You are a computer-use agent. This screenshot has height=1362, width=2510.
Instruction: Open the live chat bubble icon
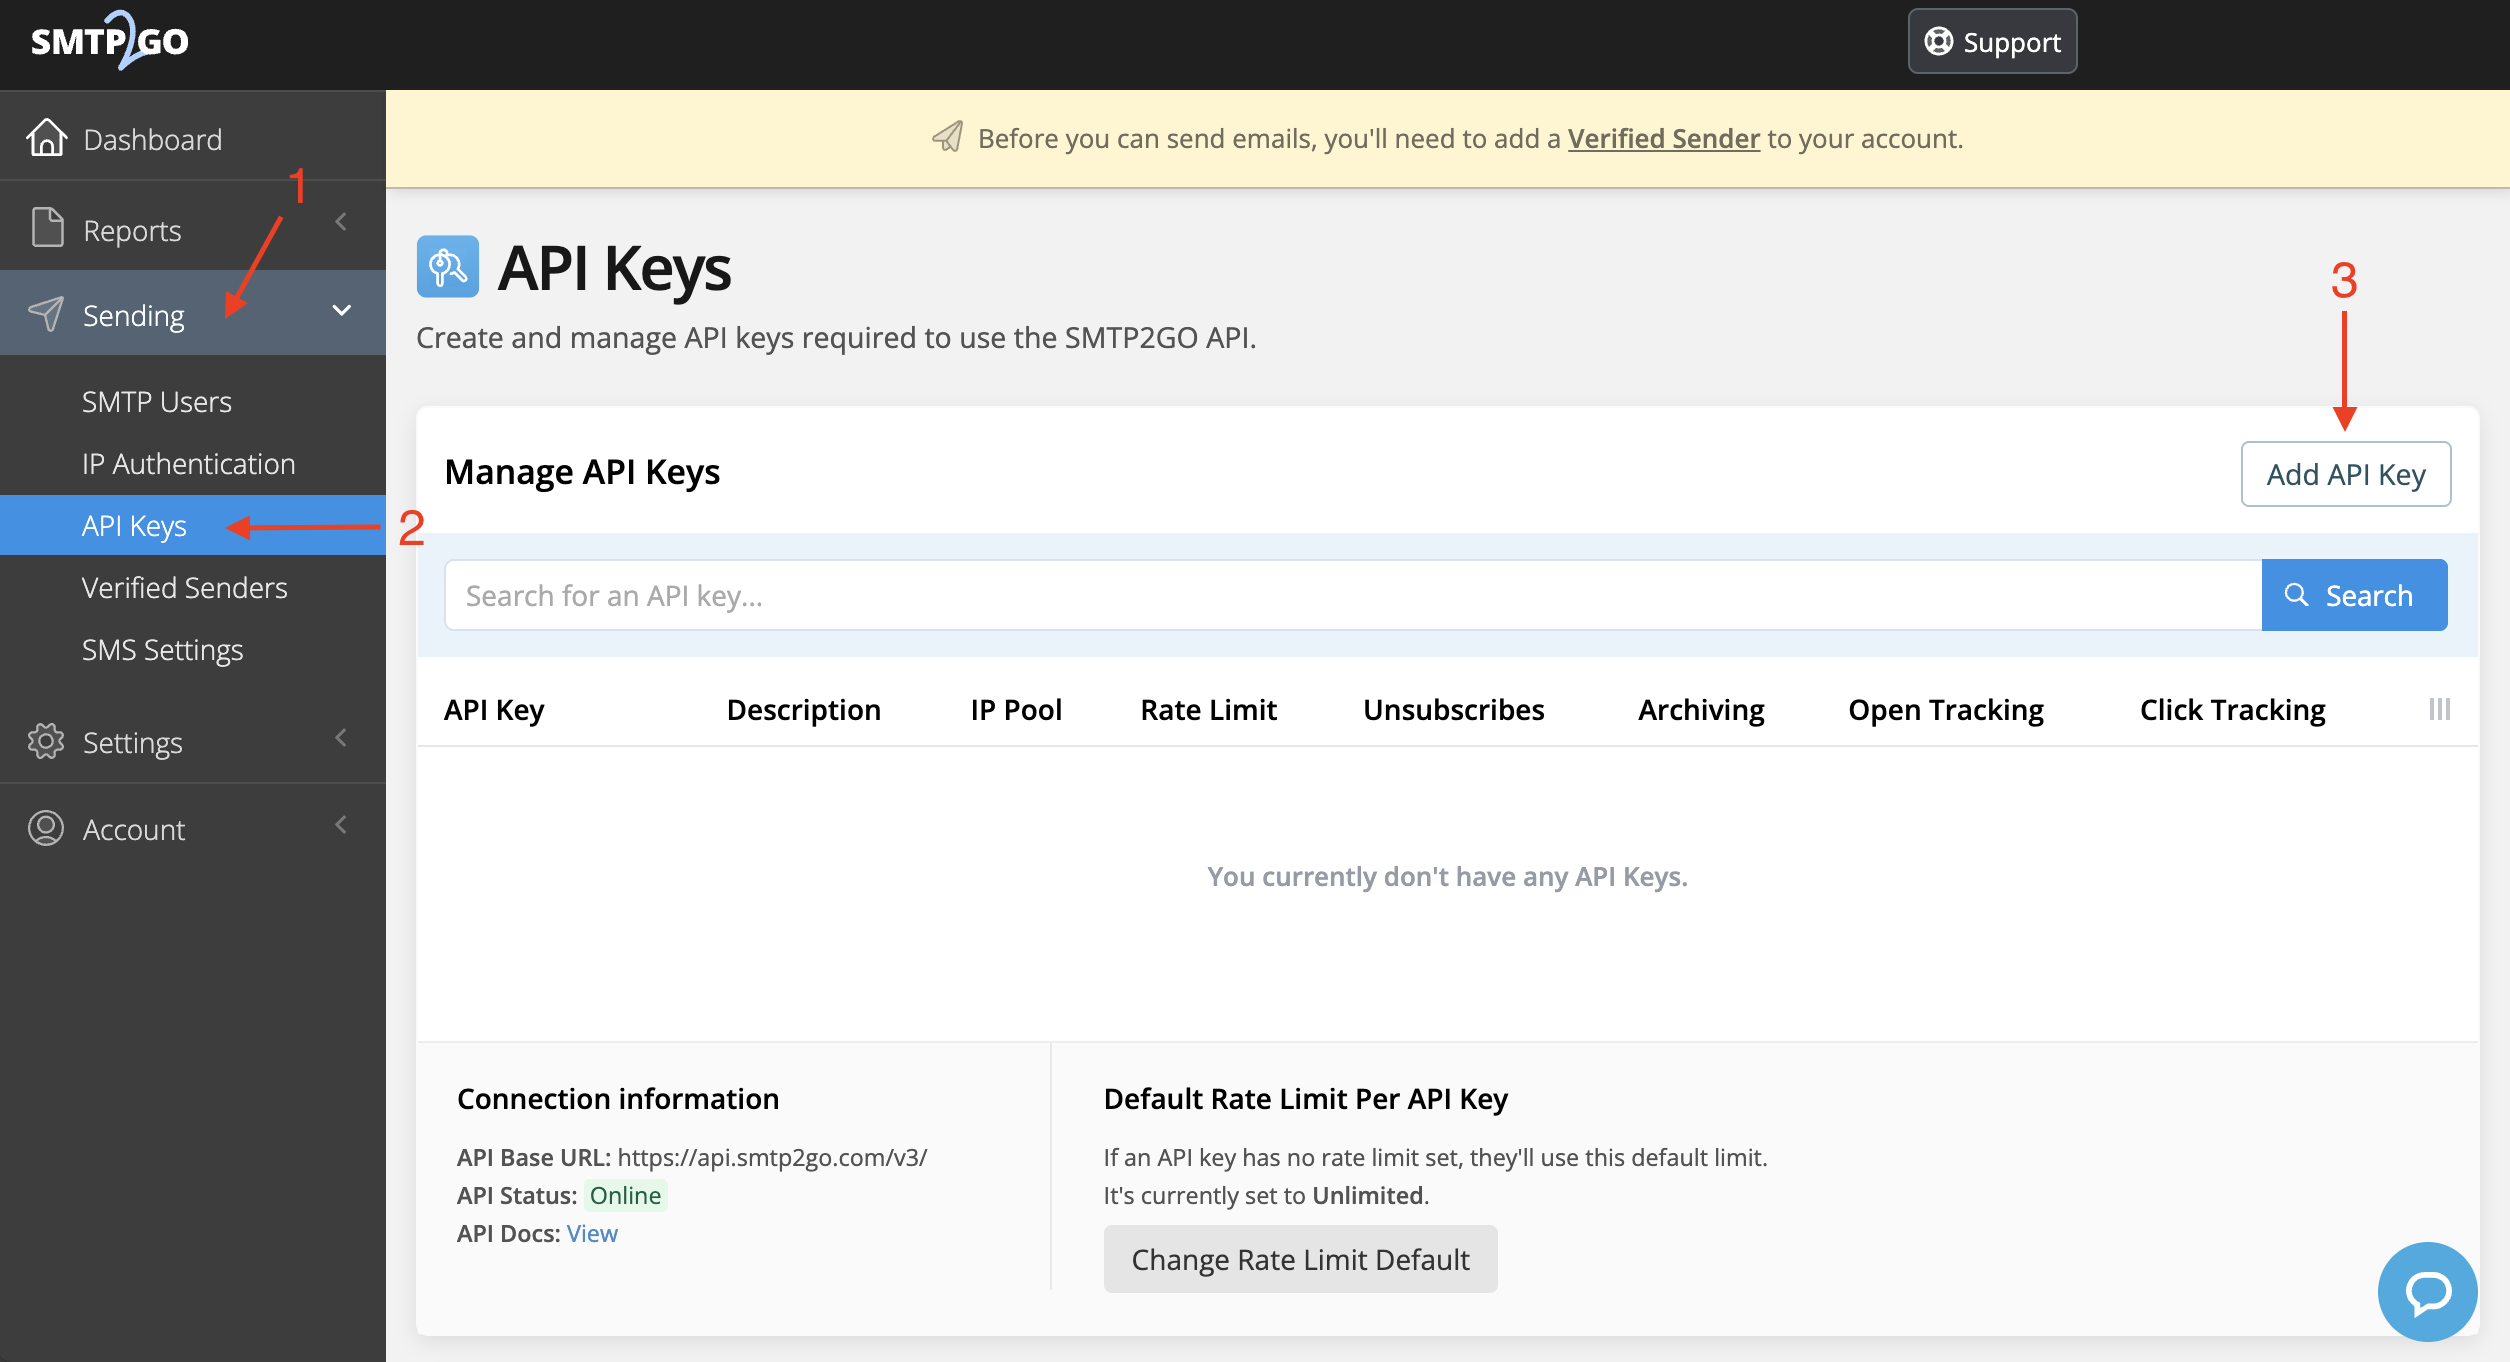tap(2427, 1291)
